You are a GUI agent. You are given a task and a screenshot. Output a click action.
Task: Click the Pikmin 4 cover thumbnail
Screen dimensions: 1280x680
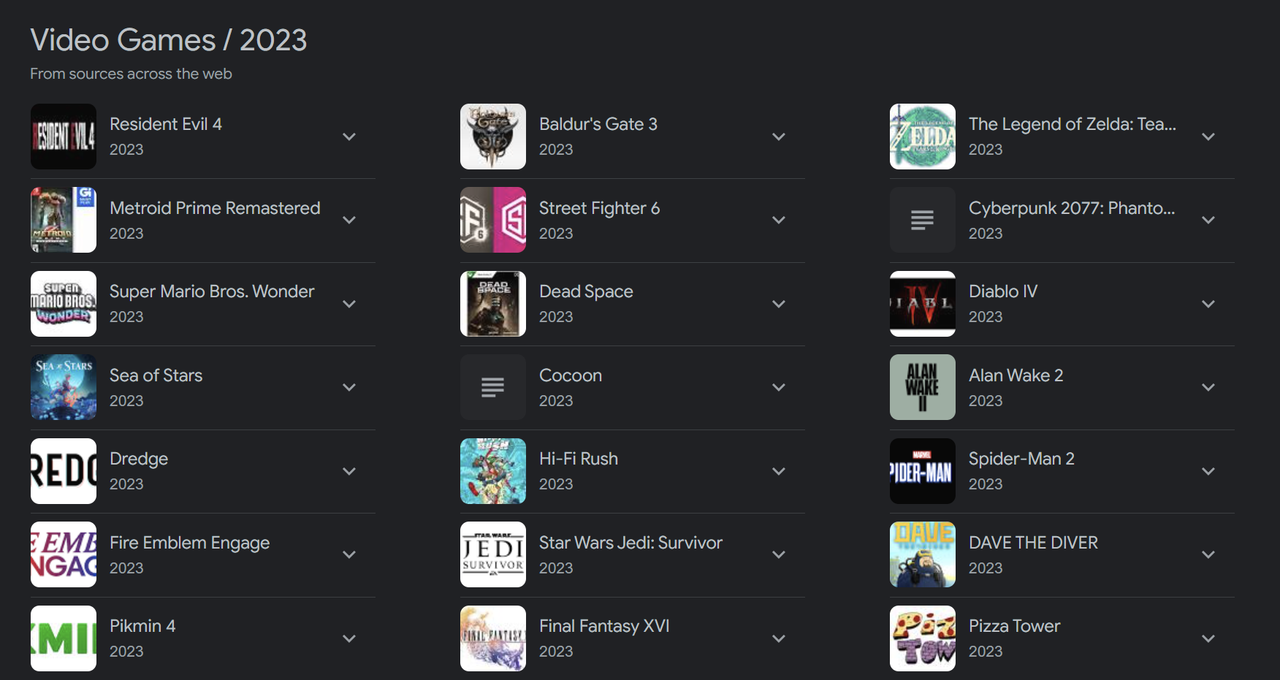pyautogui.click(x=63, y=638)
